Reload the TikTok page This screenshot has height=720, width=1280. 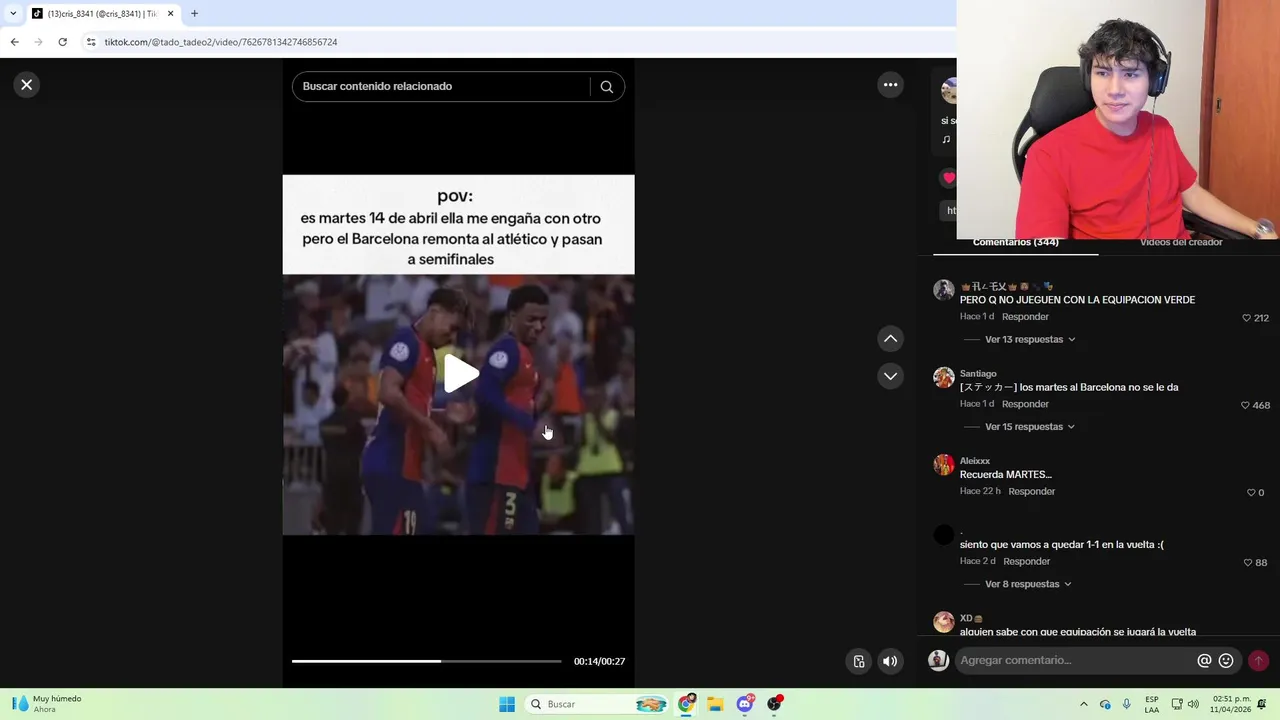click(62, 42)
